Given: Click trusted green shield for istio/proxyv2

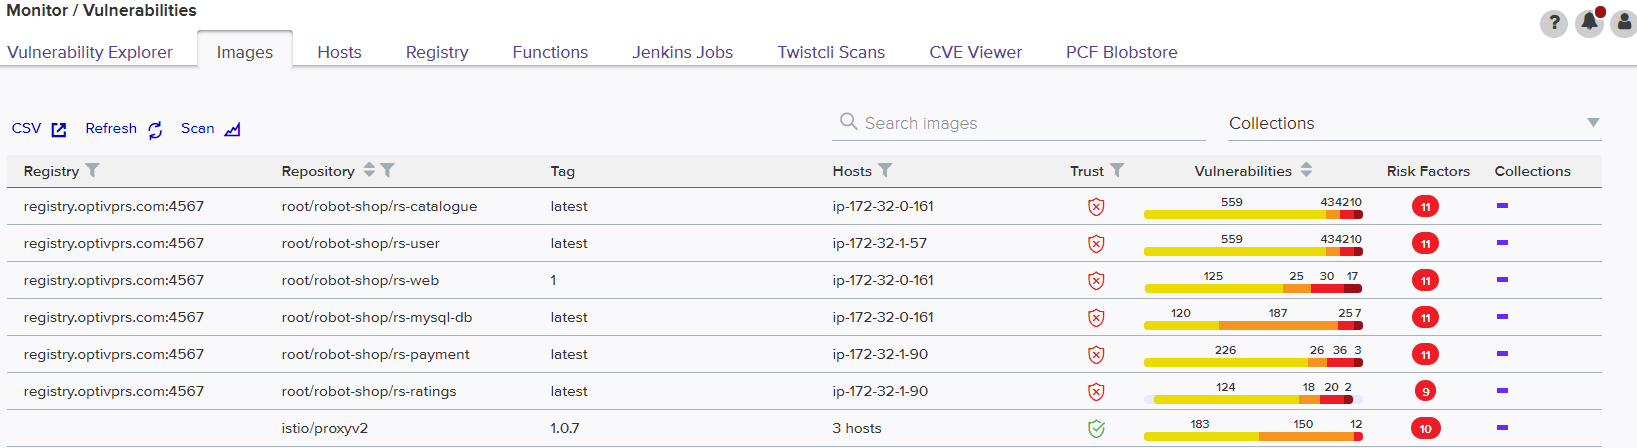Looking at the screenshot, I should pyautogui.click(x=1096, y=429).
